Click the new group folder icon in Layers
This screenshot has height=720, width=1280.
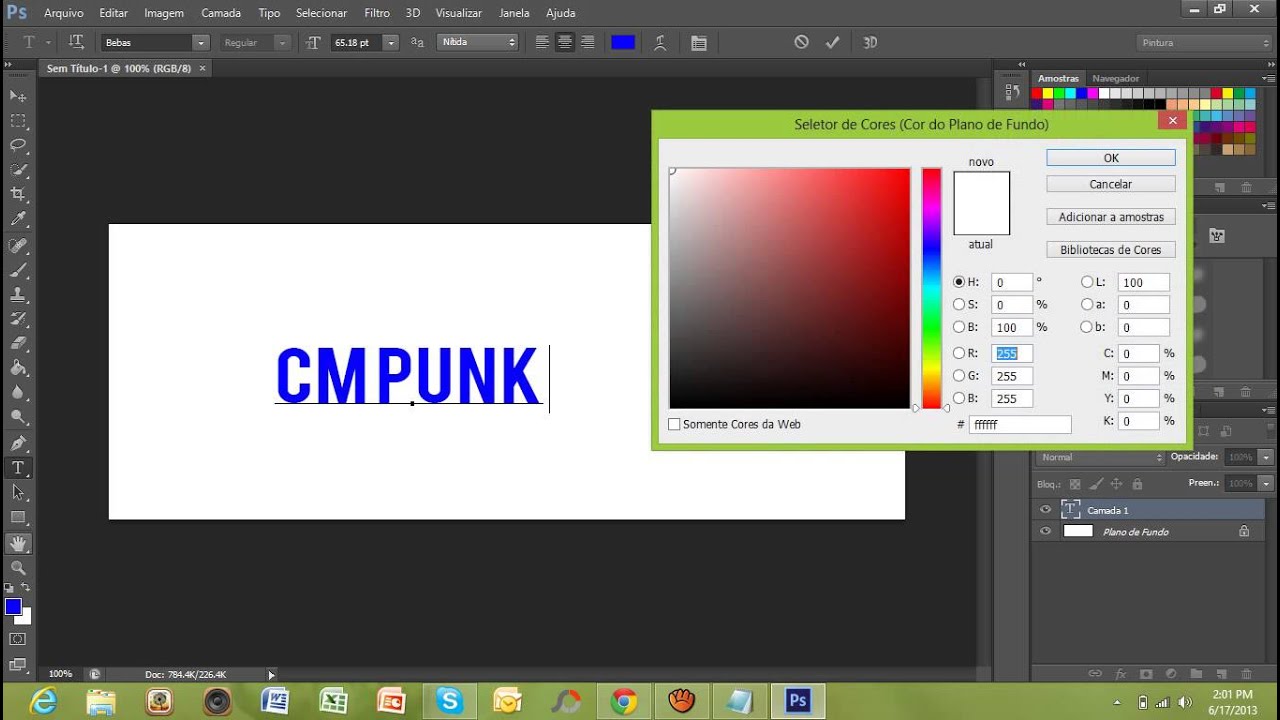click(1196, 674)
